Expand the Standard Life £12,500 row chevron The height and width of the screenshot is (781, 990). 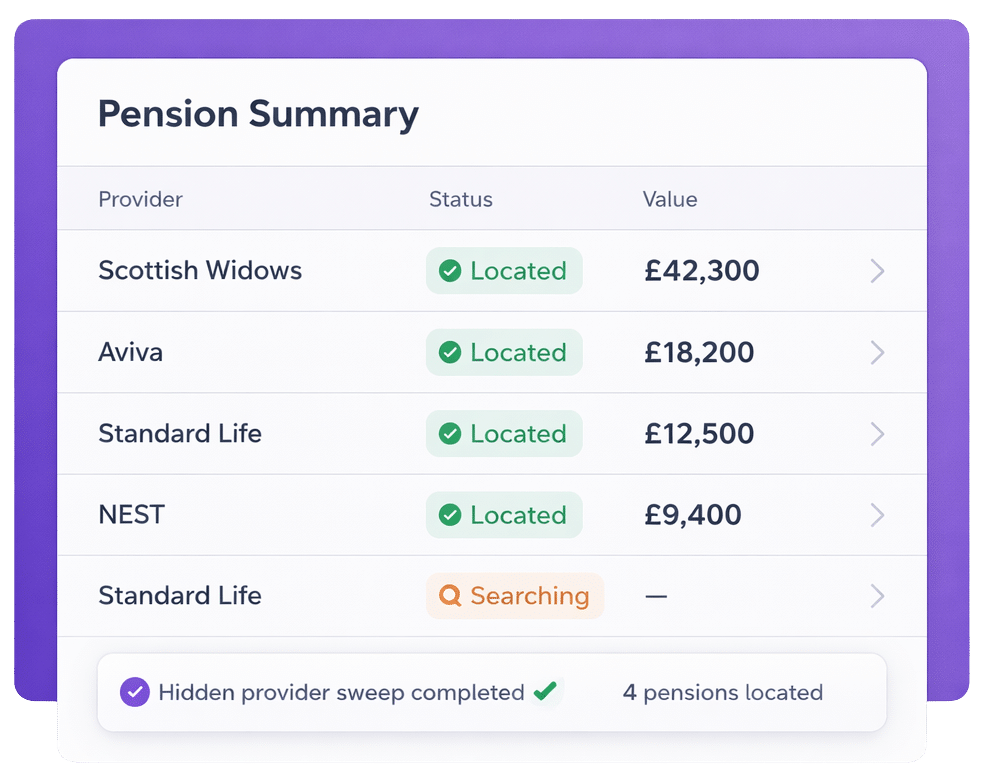pos(877,434)
